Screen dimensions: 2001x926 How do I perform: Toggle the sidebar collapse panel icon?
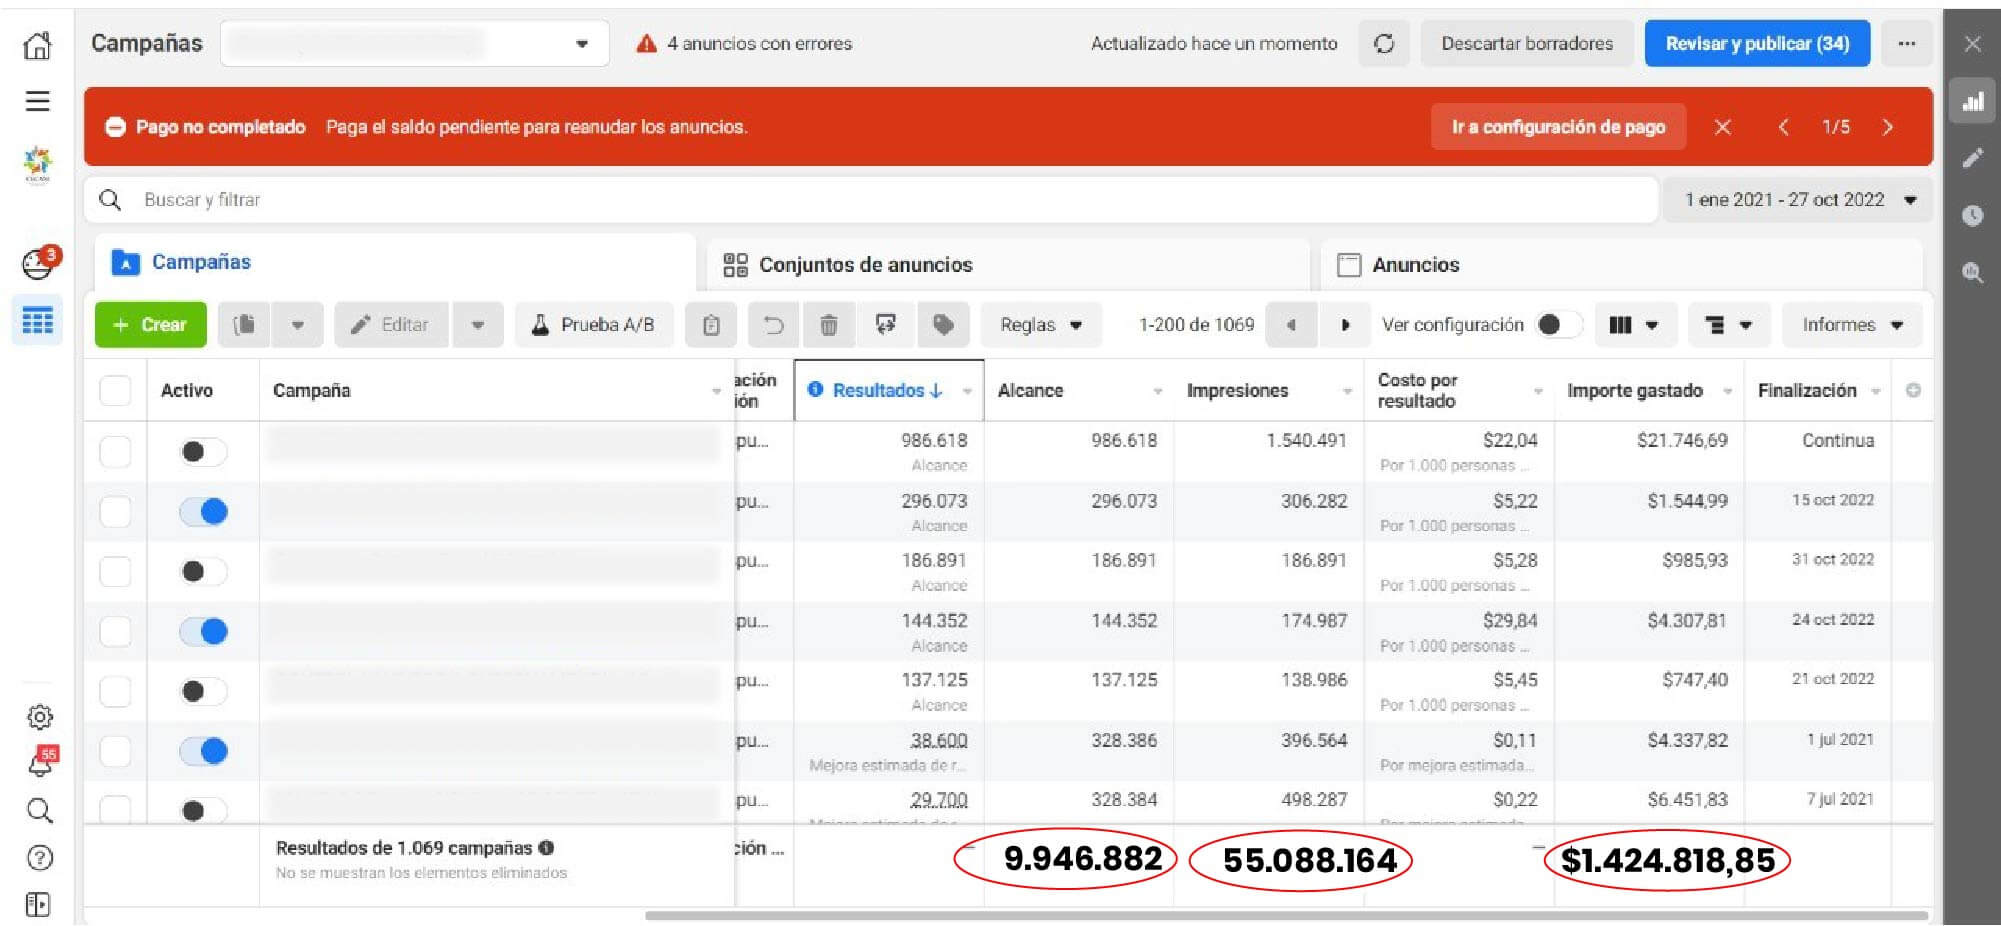[x=38, y=904]
